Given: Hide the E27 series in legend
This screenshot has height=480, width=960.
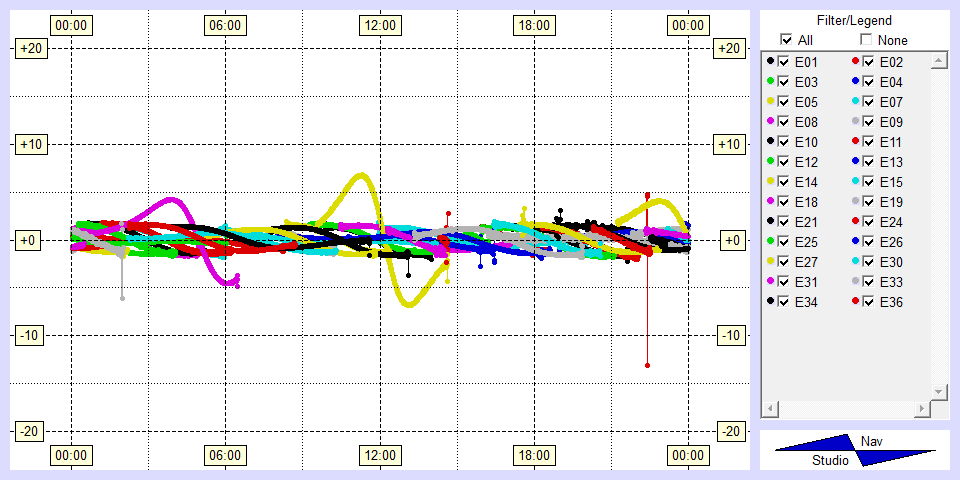Looking at the screenshot, I should click(x=784, y=262).
